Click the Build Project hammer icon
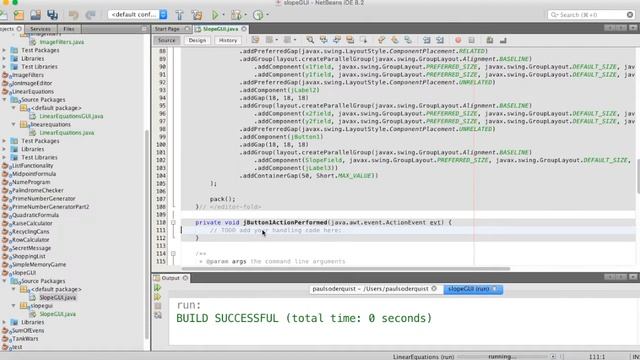The height and width of the screenshot is (360, 640). pos(179,15)
